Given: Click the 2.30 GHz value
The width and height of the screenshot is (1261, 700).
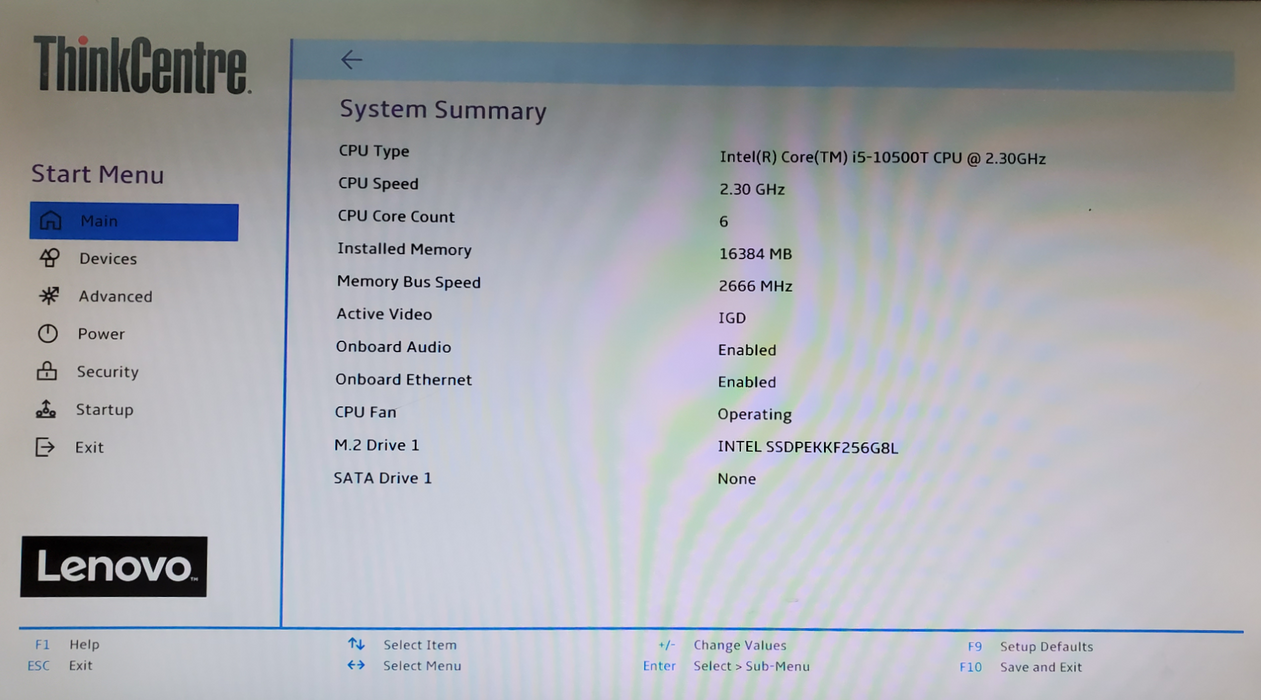Looking at the screenshot, I should (x=752, y=189).
